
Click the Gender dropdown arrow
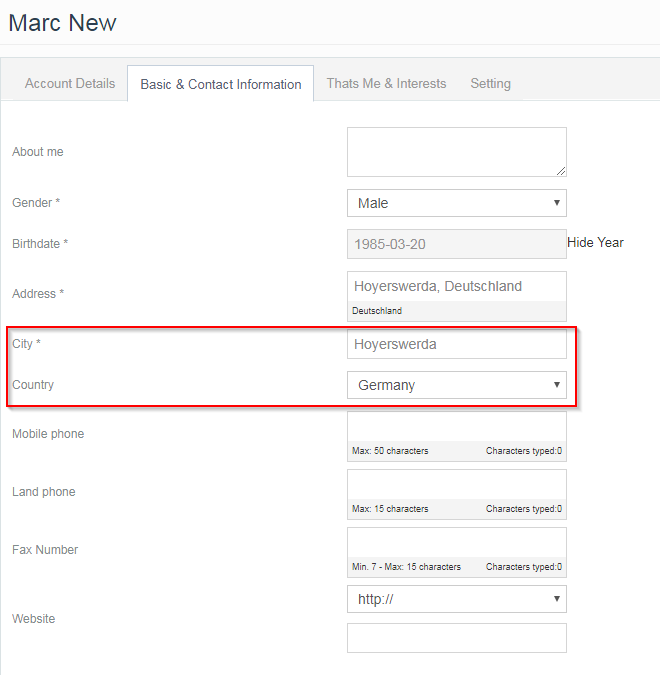point(557,203)
